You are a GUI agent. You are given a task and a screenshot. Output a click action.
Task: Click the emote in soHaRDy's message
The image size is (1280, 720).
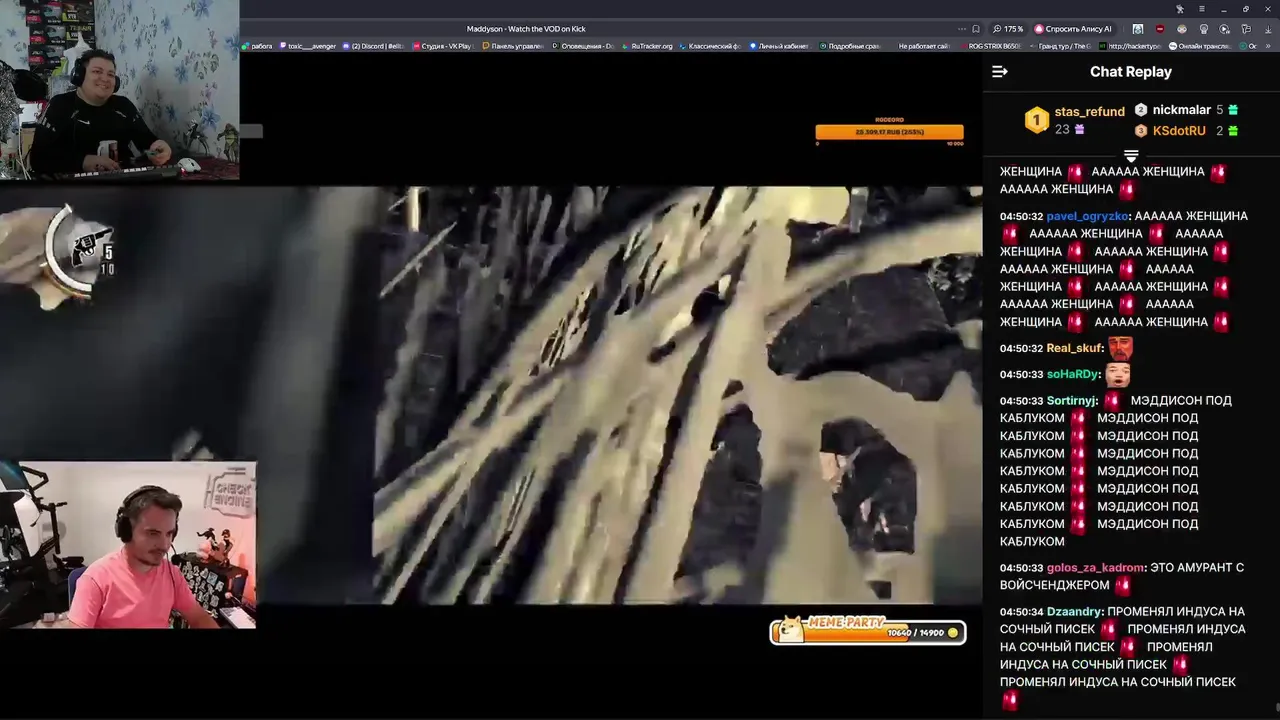point(1118,374)
